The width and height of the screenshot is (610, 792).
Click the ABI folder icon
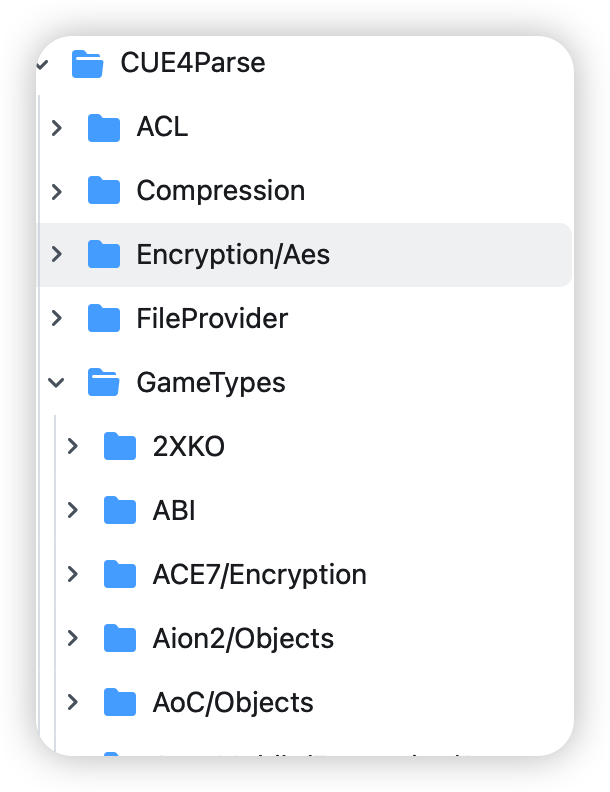pos(119,511)
